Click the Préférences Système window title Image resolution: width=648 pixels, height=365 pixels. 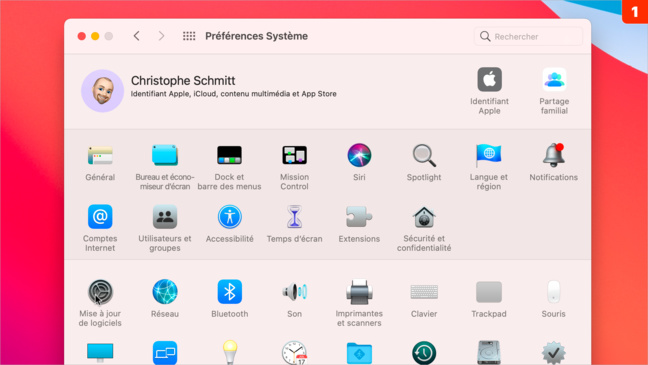click(x=256, y=36)
